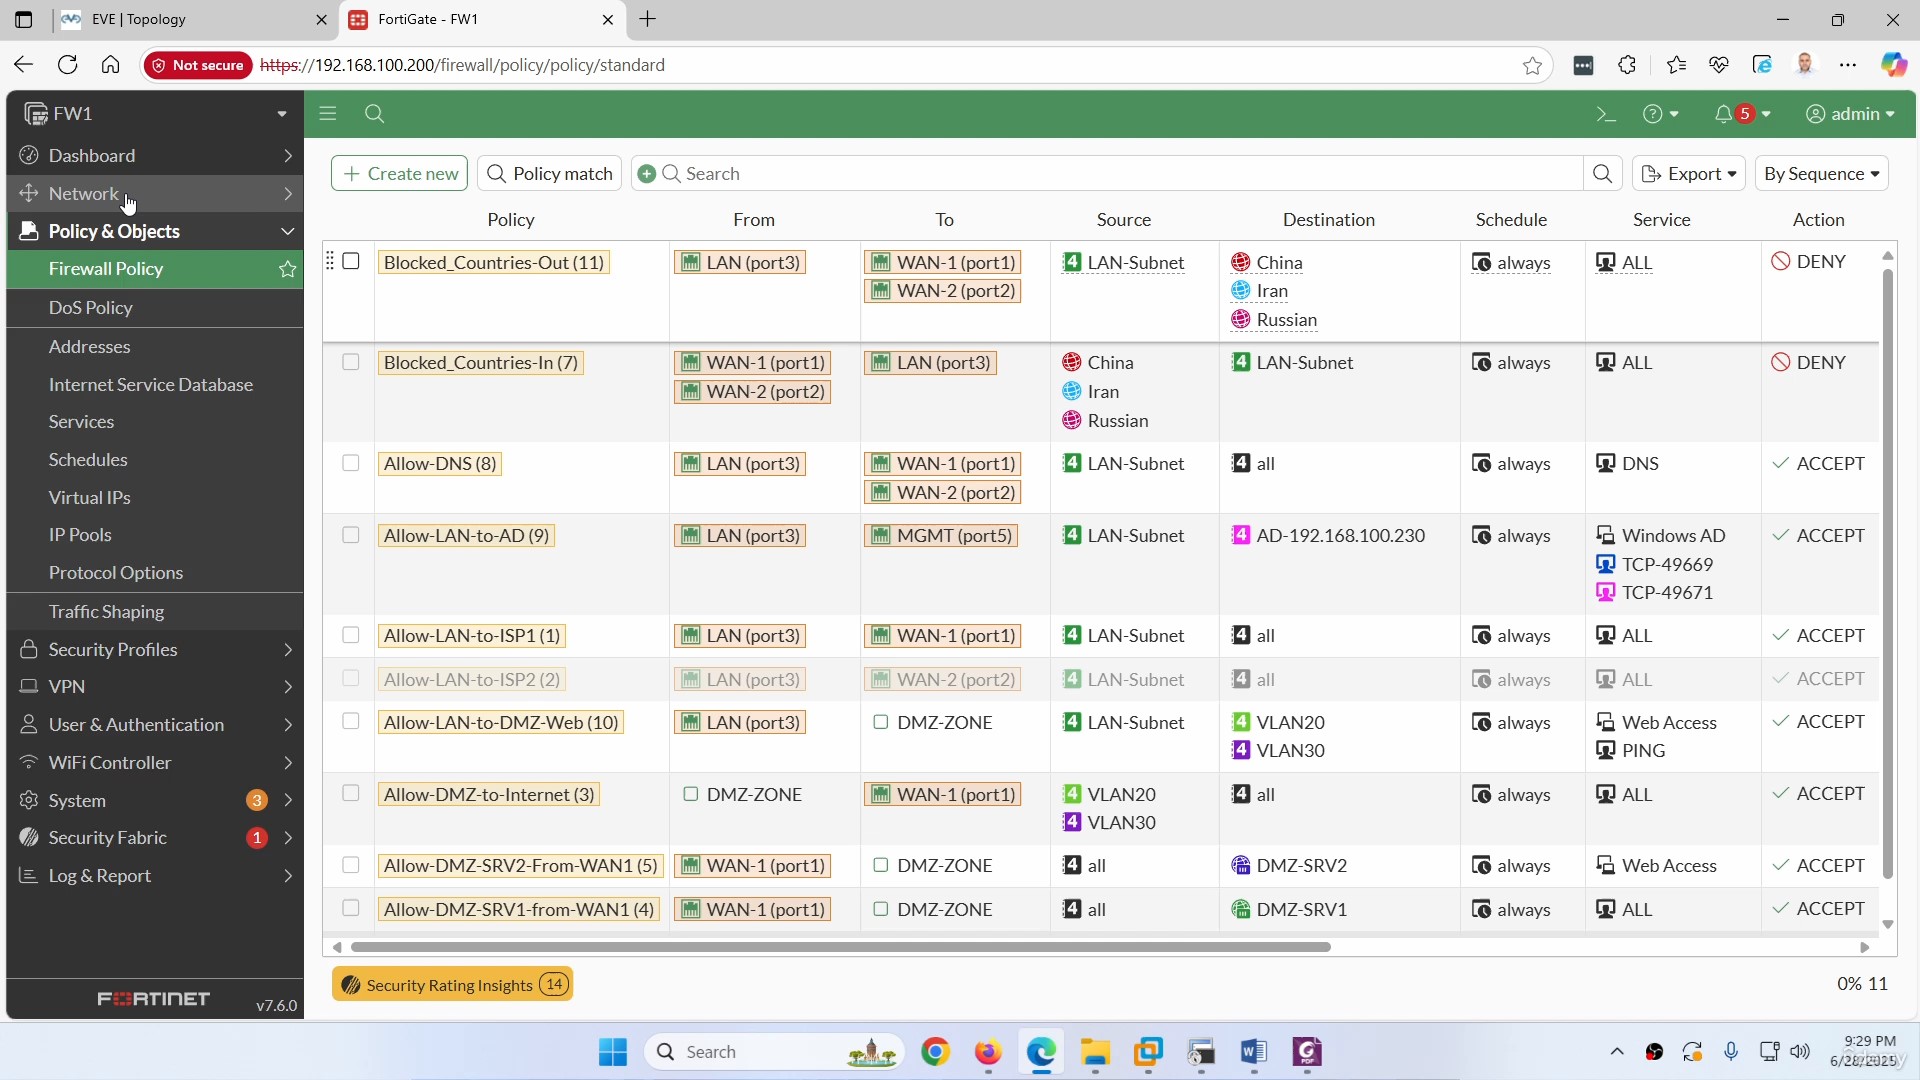
Task: Click the green plus filter icon
Action: pyautogui.click(x=647, y=173)
